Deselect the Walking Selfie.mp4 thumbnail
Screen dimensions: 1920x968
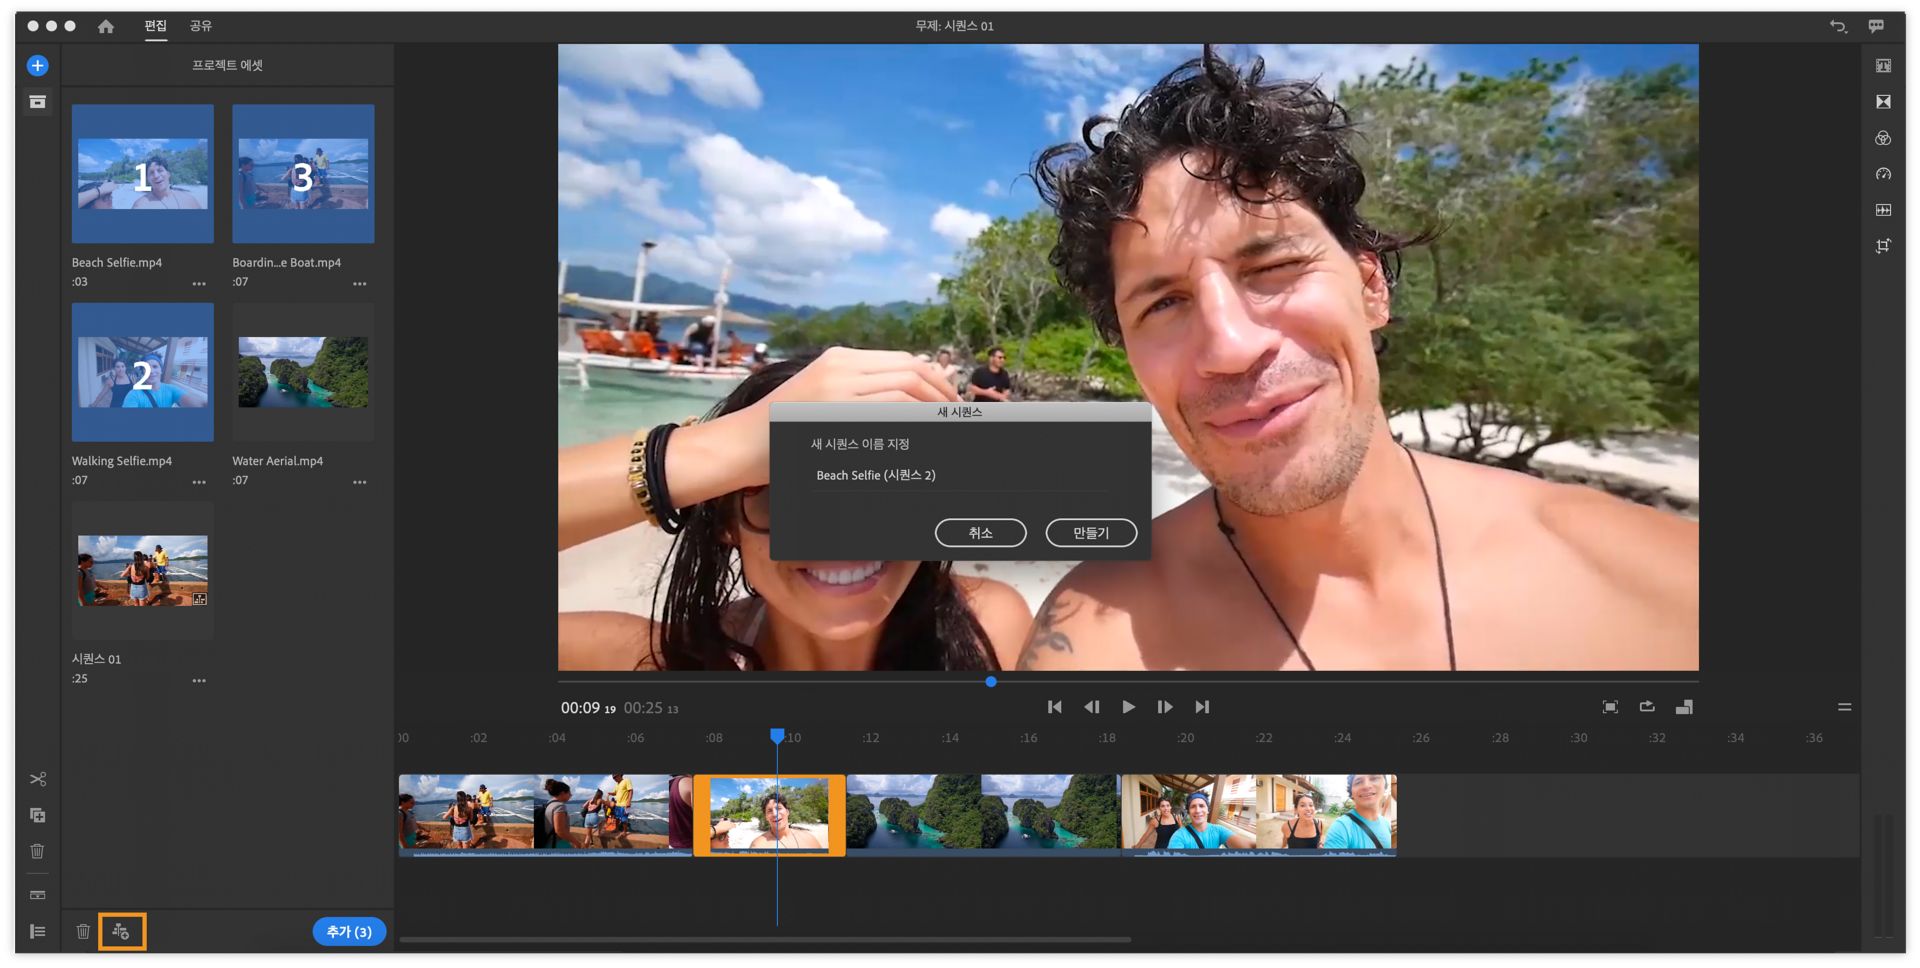tap(143, 372)
